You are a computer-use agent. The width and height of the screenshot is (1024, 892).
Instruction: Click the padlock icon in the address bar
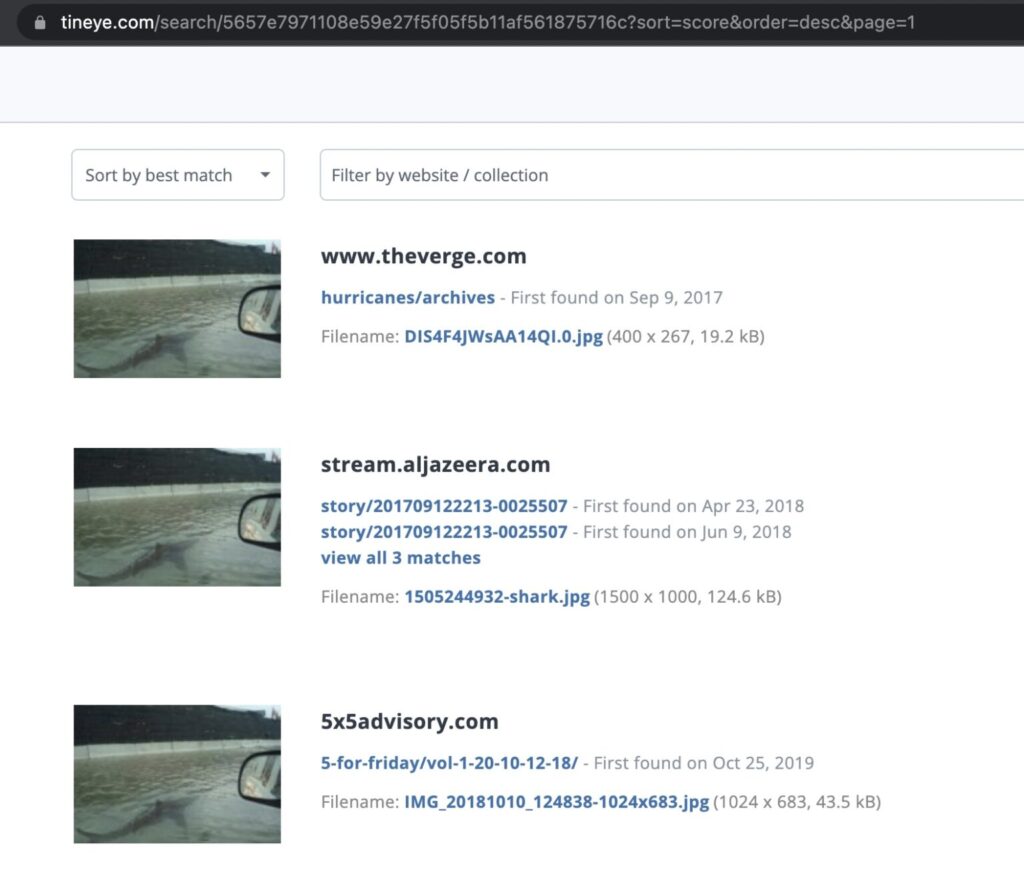click(40, 22)
